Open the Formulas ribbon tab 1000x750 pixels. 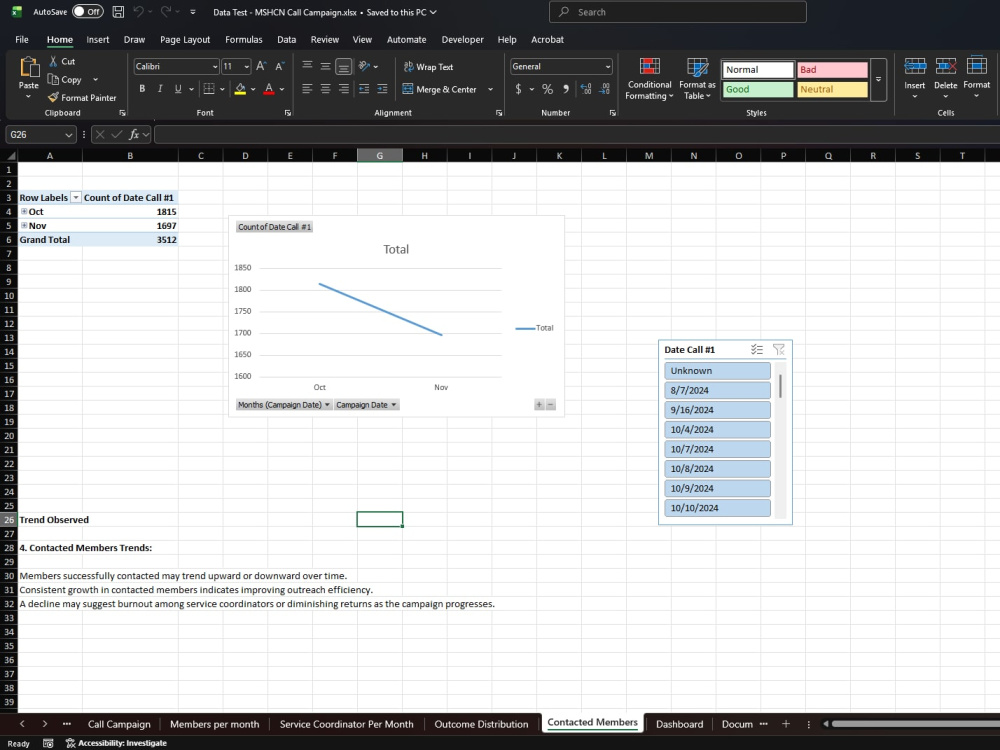click(244, 40)
